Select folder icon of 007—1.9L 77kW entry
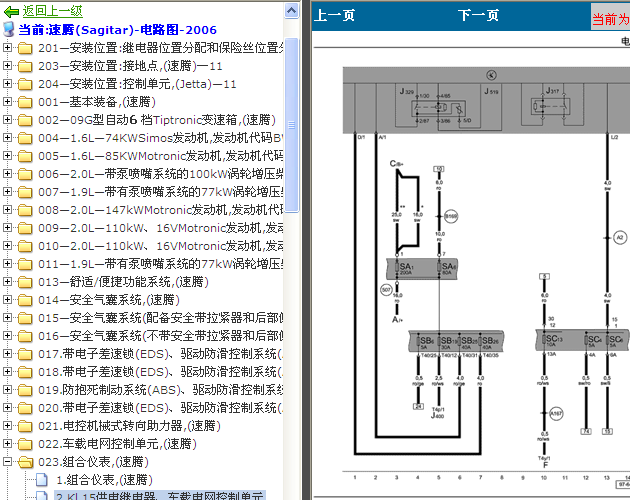Screen dimensions: 630x500 coord(25,192)
